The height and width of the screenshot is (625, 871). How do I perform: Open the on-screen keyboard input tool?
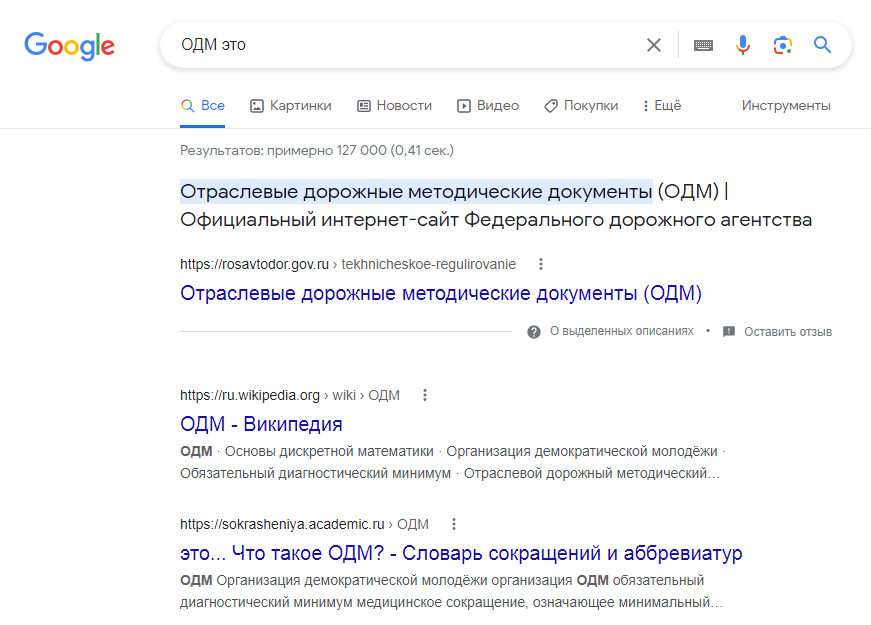coord(703,45)
